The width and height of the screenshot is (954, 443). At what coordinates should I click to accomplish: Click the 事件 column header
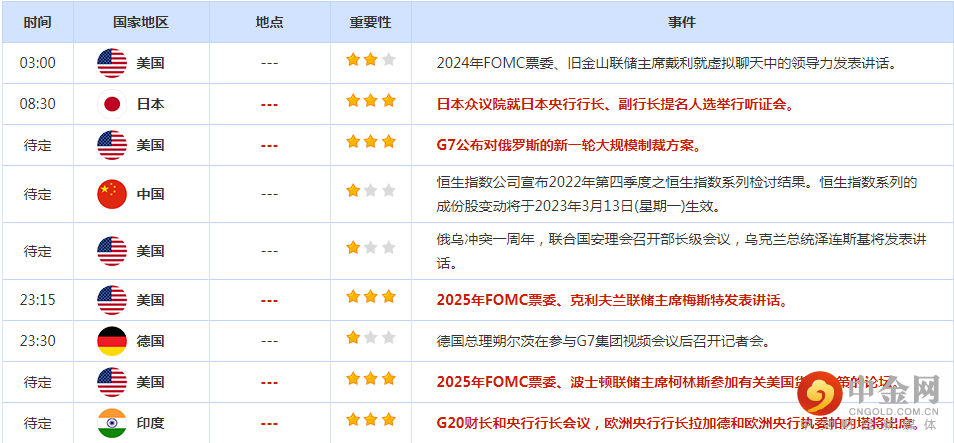682,22
